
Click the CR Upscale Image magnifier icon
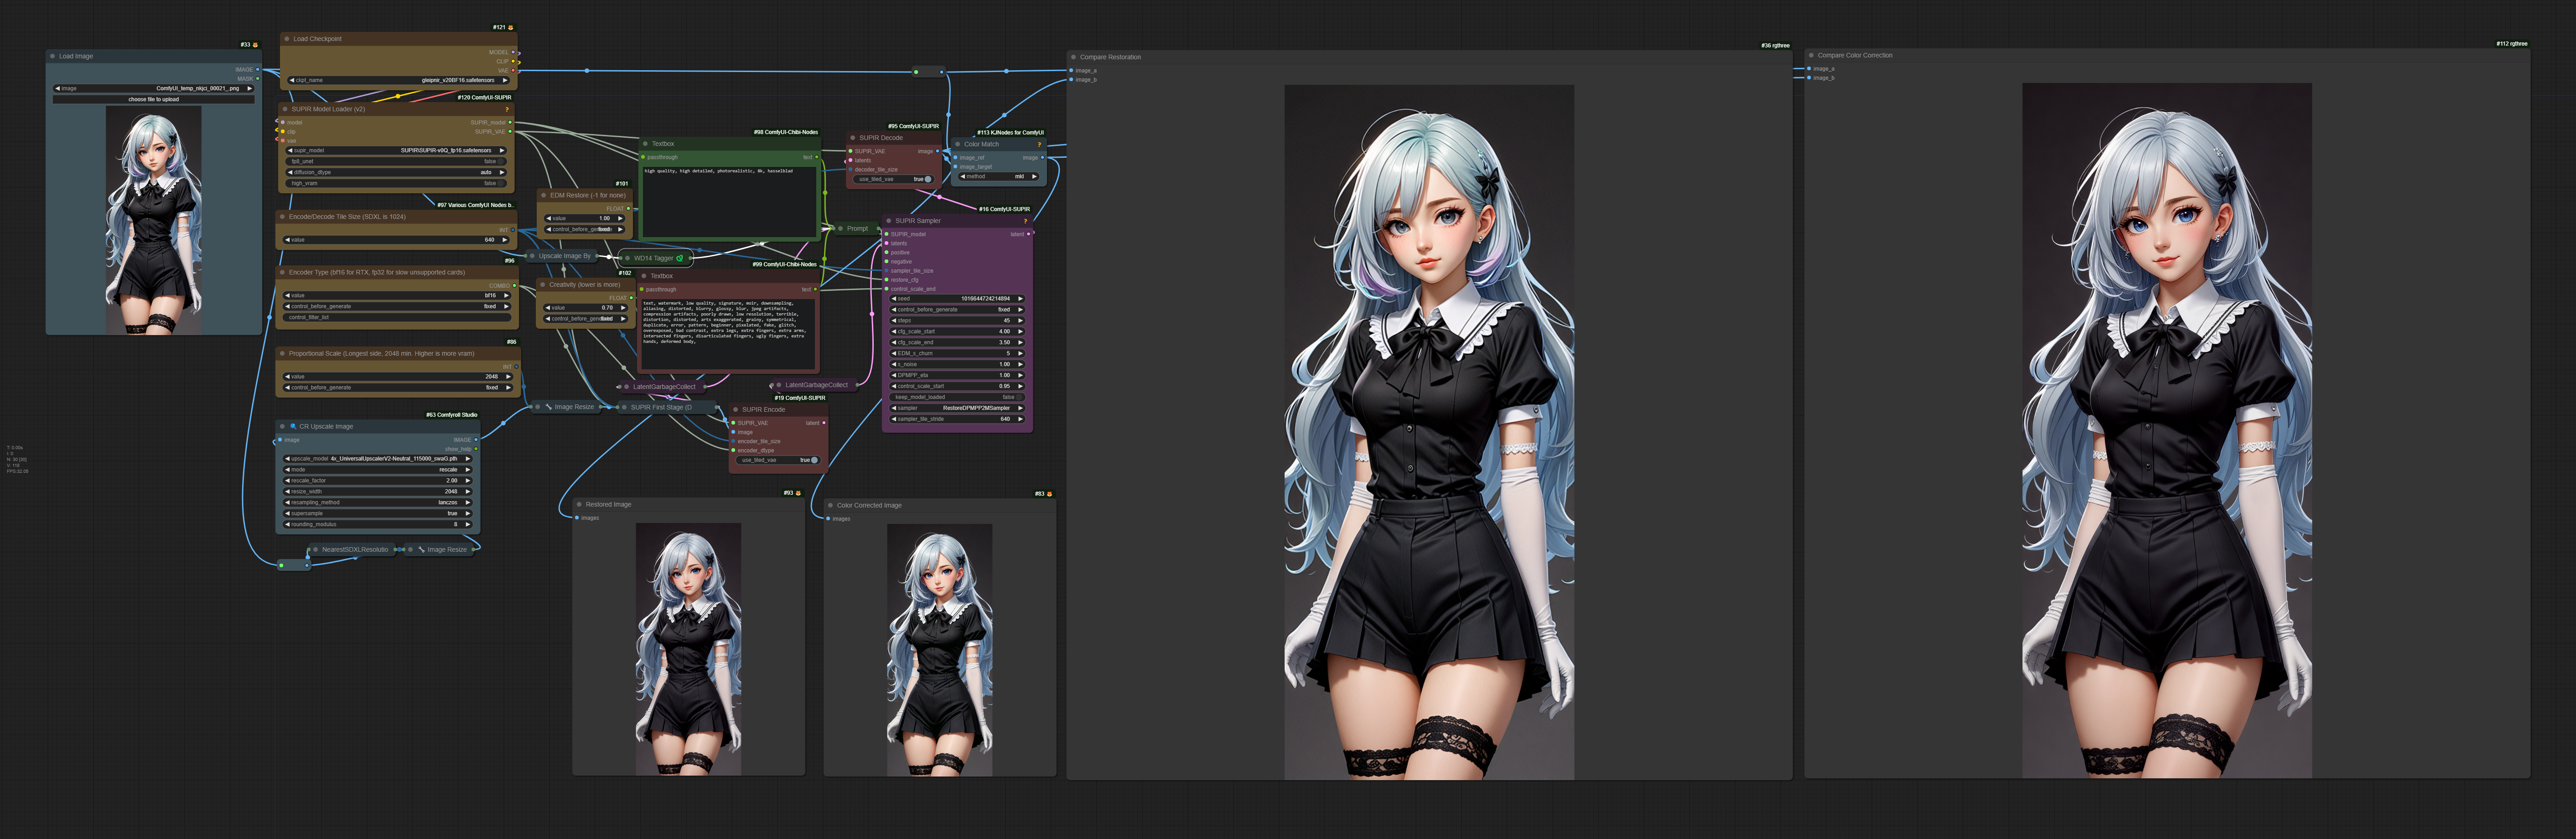coord(293,426)
